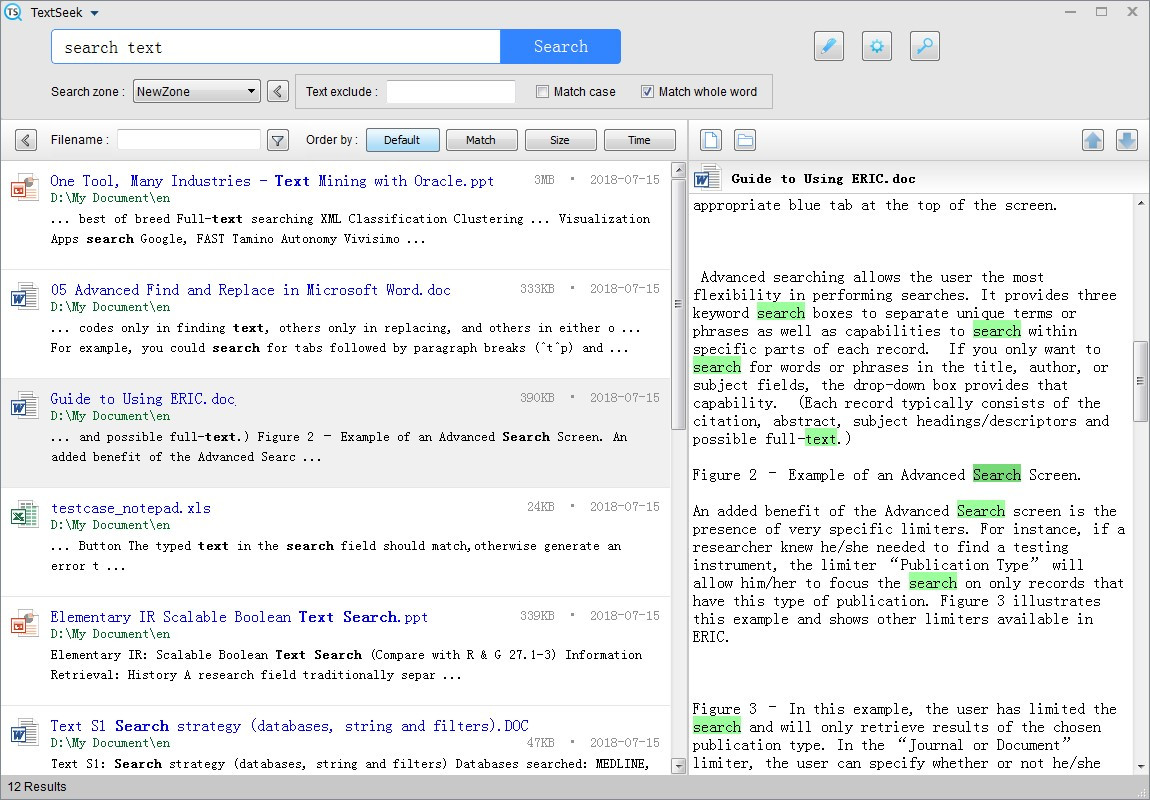Click the 333KB size of the Microsoft Word.doc result
1150x800 pixels.
(x=537, y=289)
